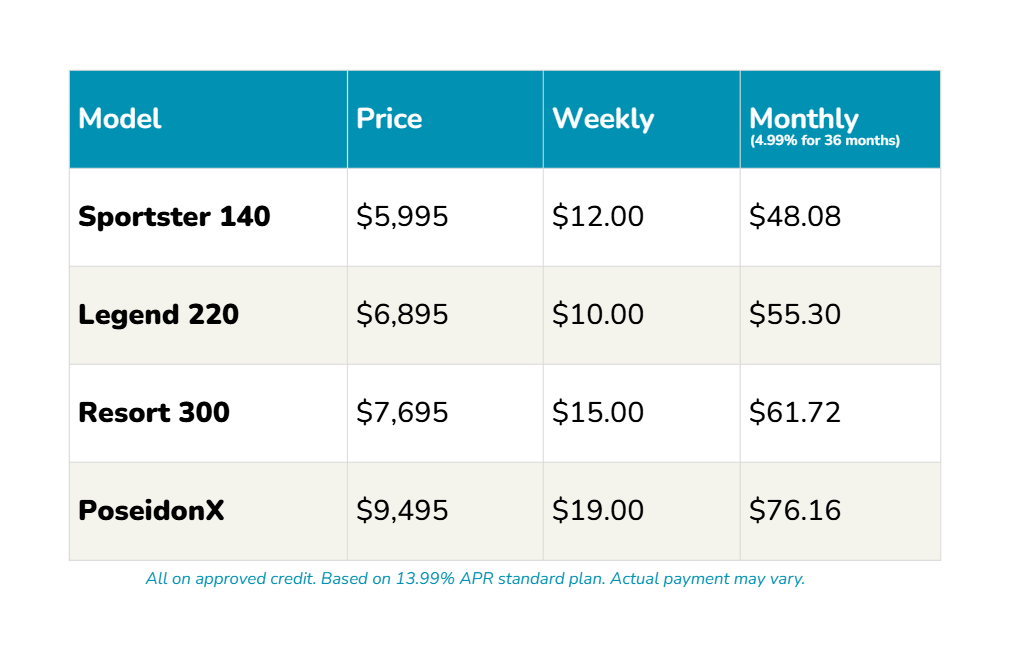Click the $76.16 monthly payment cell
This screenshot has width=1017, height=658.
pos(795,511)
